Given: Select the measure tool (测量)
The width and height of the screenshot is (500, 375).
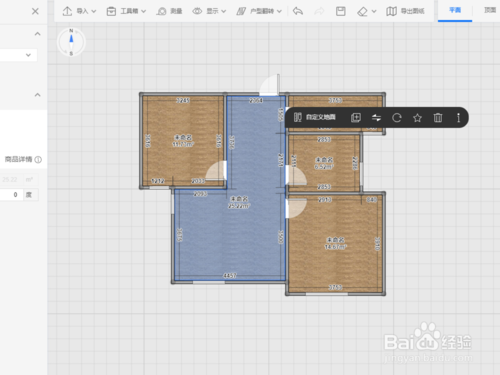Looking at the screenshot, I should 169,11.
